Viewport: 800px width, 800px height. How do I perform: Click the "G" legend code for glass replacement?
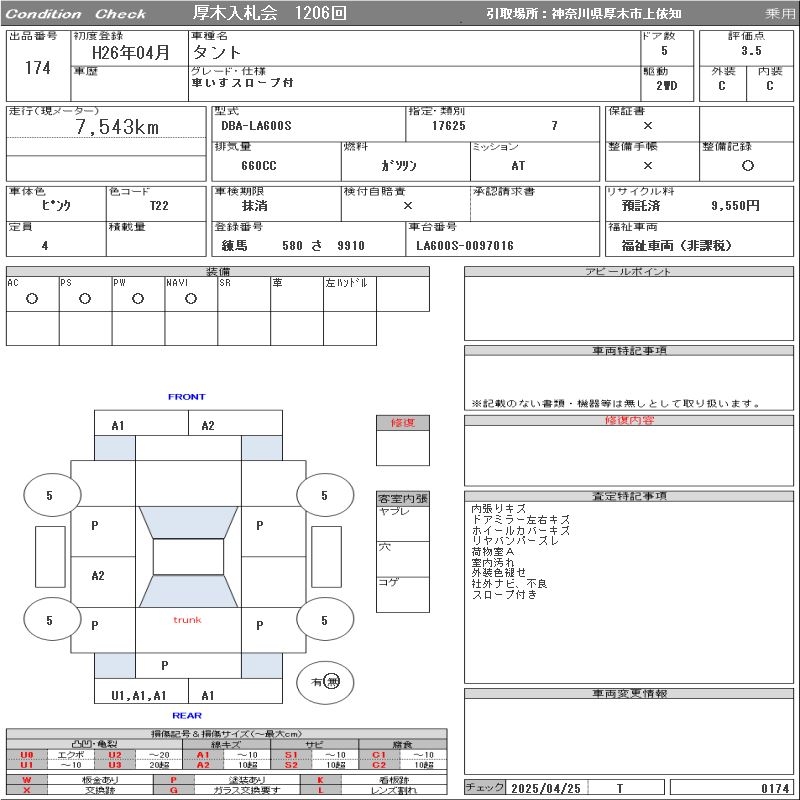click(173, 790)
